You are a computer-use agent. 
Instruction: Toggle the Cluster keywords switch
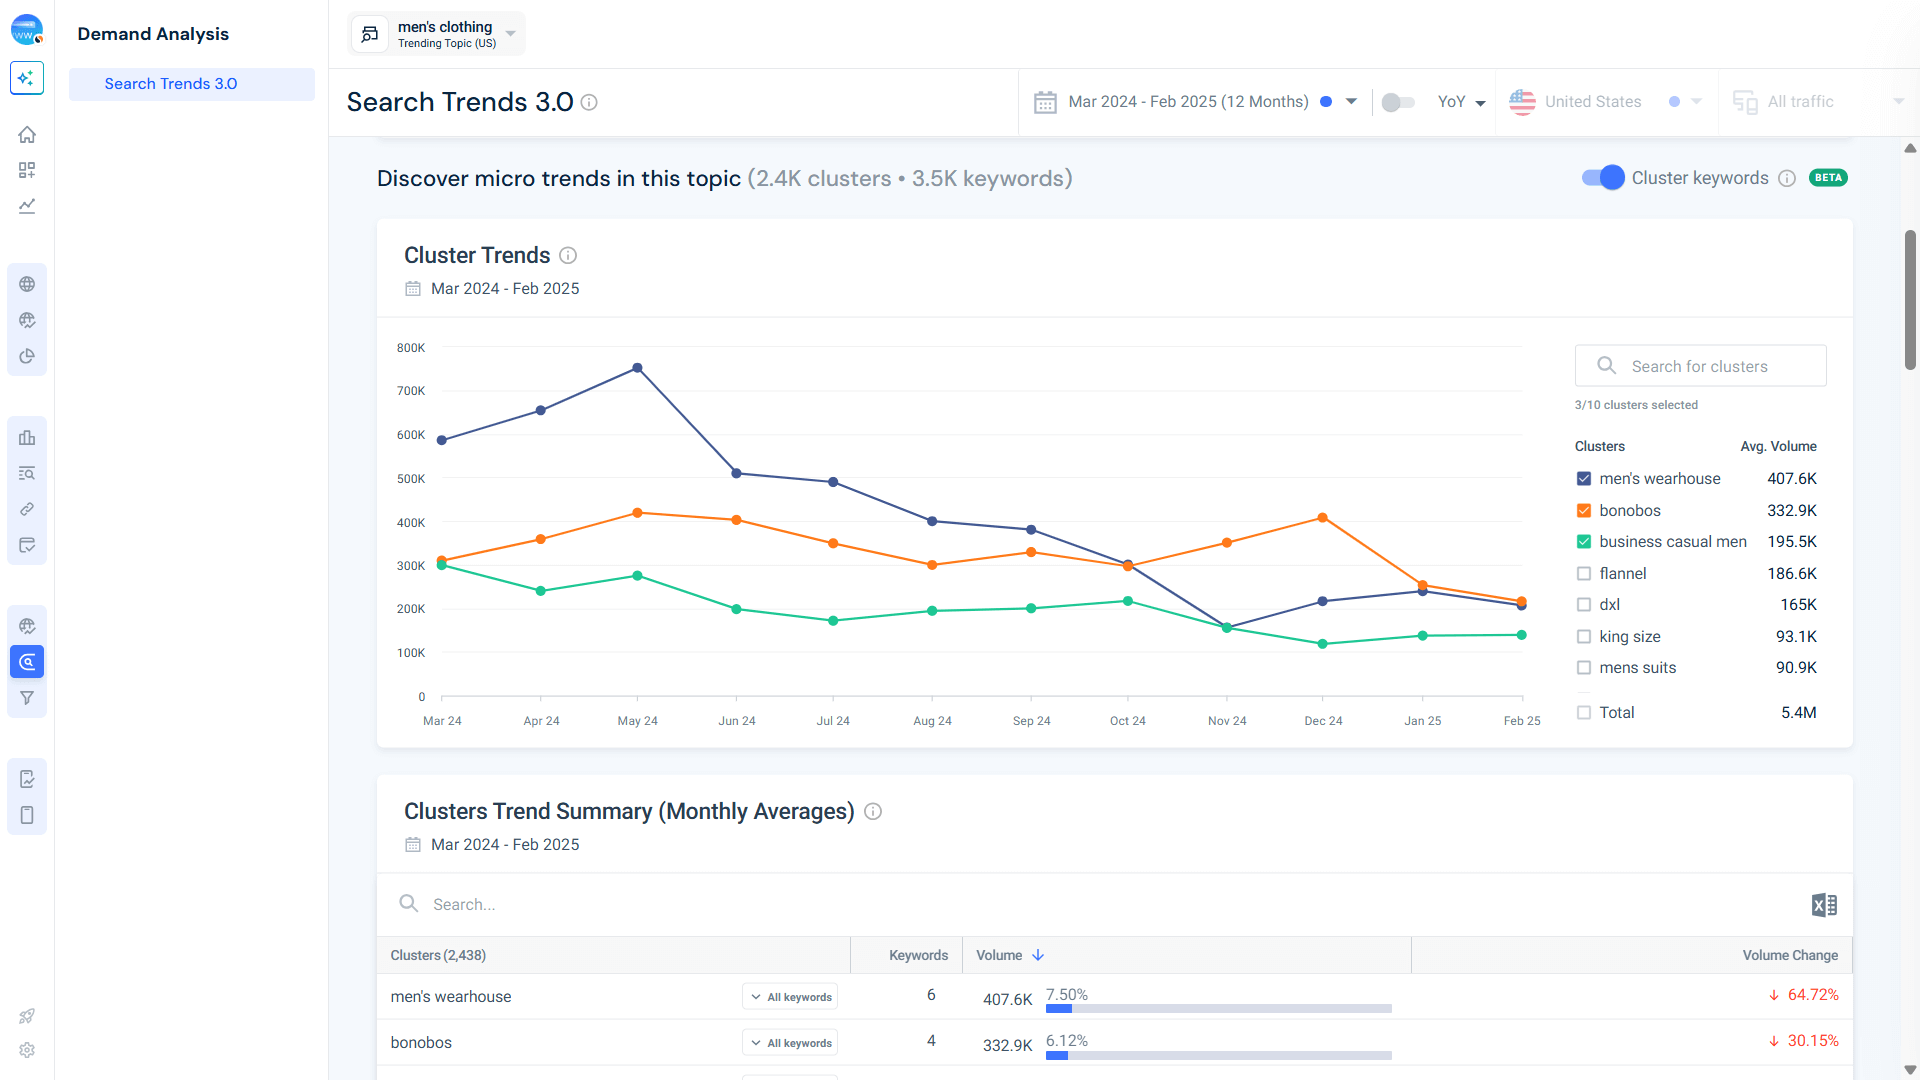coord(1602,177)
